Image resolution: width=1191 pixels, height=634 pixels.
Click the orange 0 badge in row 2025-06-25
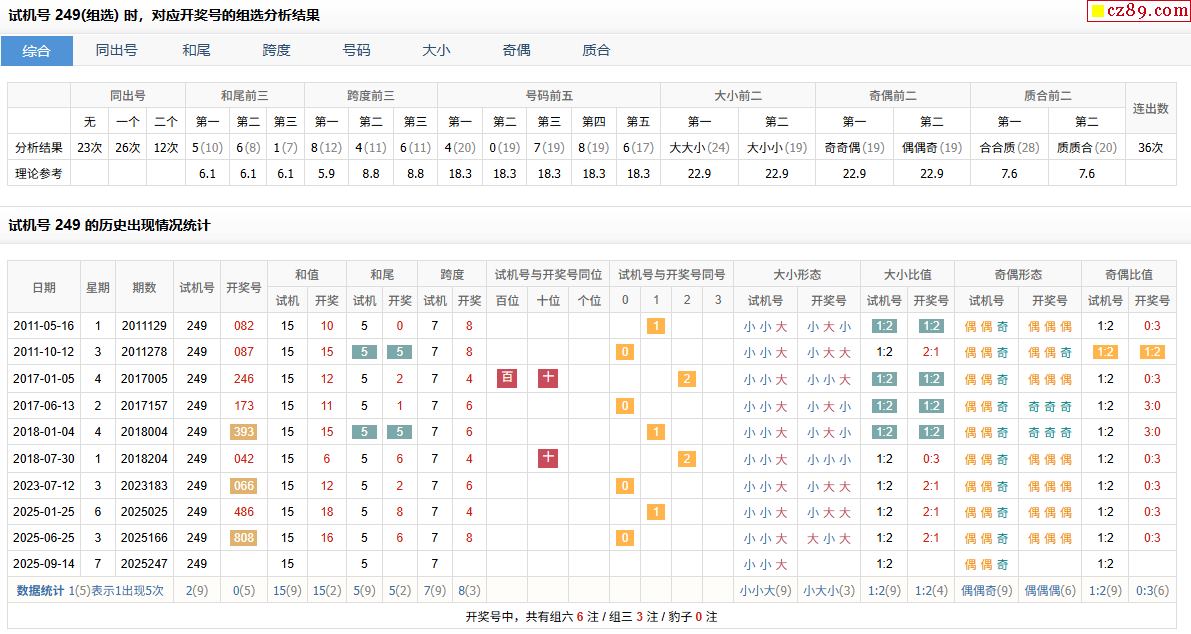625,538
